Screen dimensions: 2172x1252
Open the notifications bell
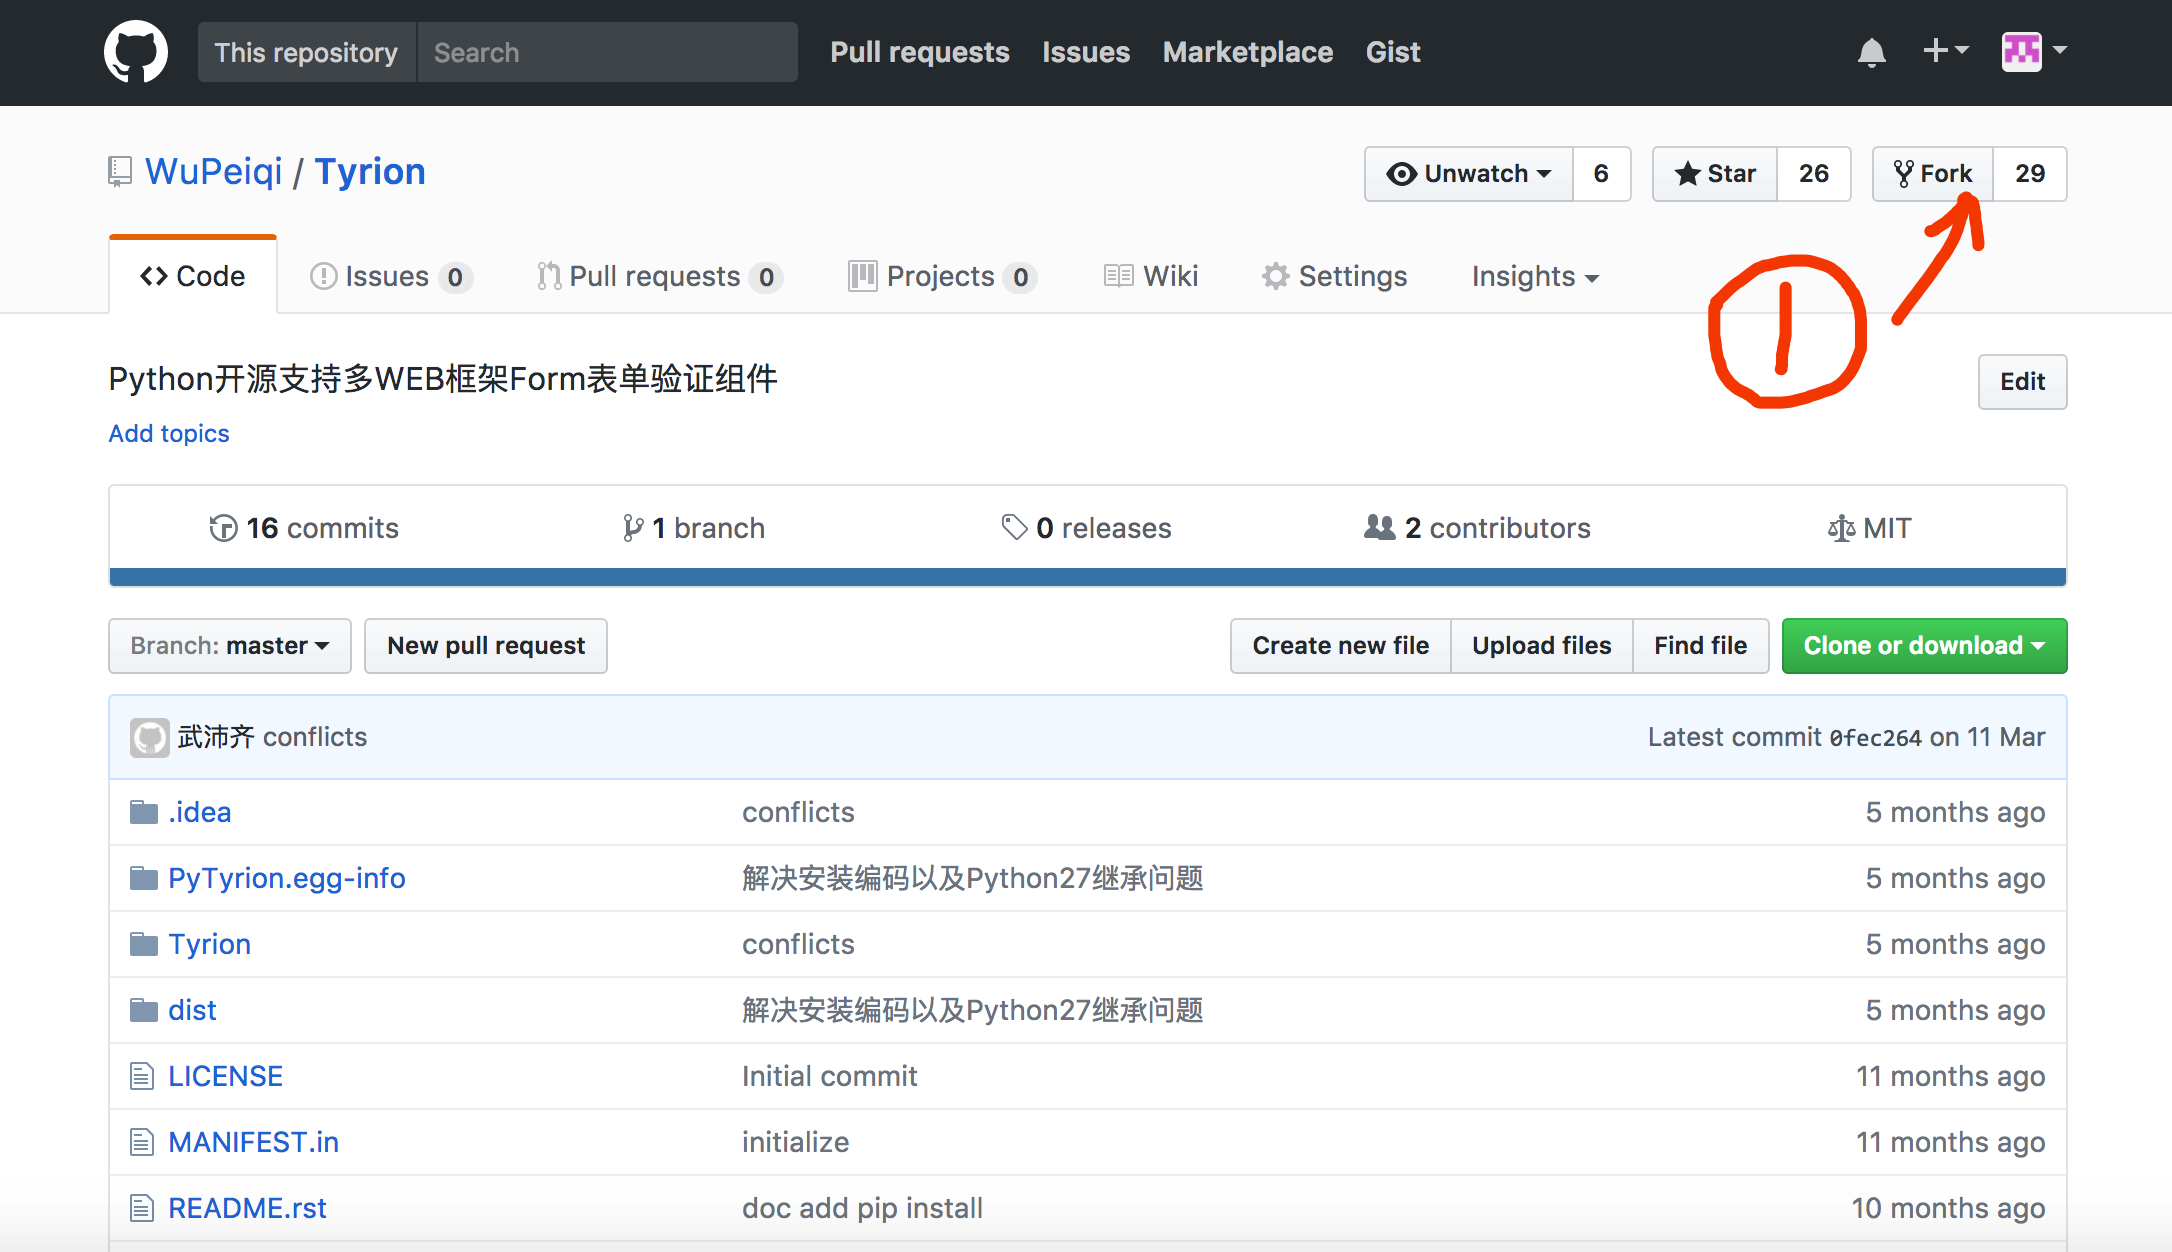[1871, 52]
